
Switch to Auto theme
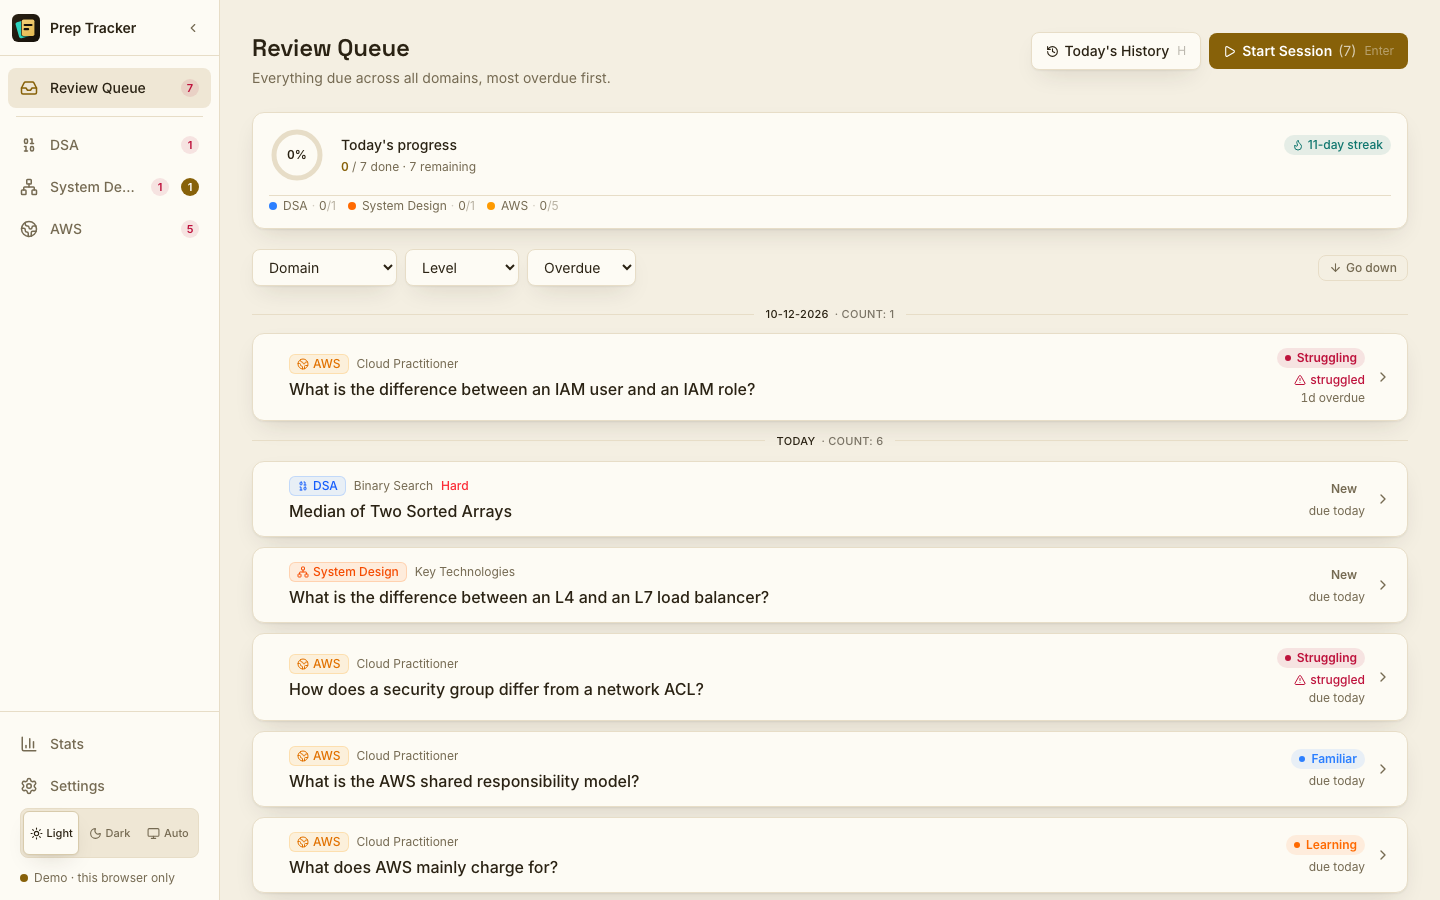click(168, 833)
